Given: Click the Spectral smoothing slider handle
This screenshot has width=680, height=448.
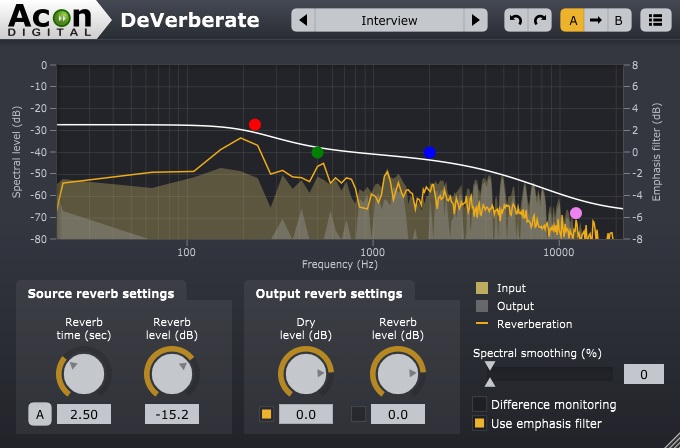Looking at the screenshot, I should pyautogui.click(x=490, y=374).
